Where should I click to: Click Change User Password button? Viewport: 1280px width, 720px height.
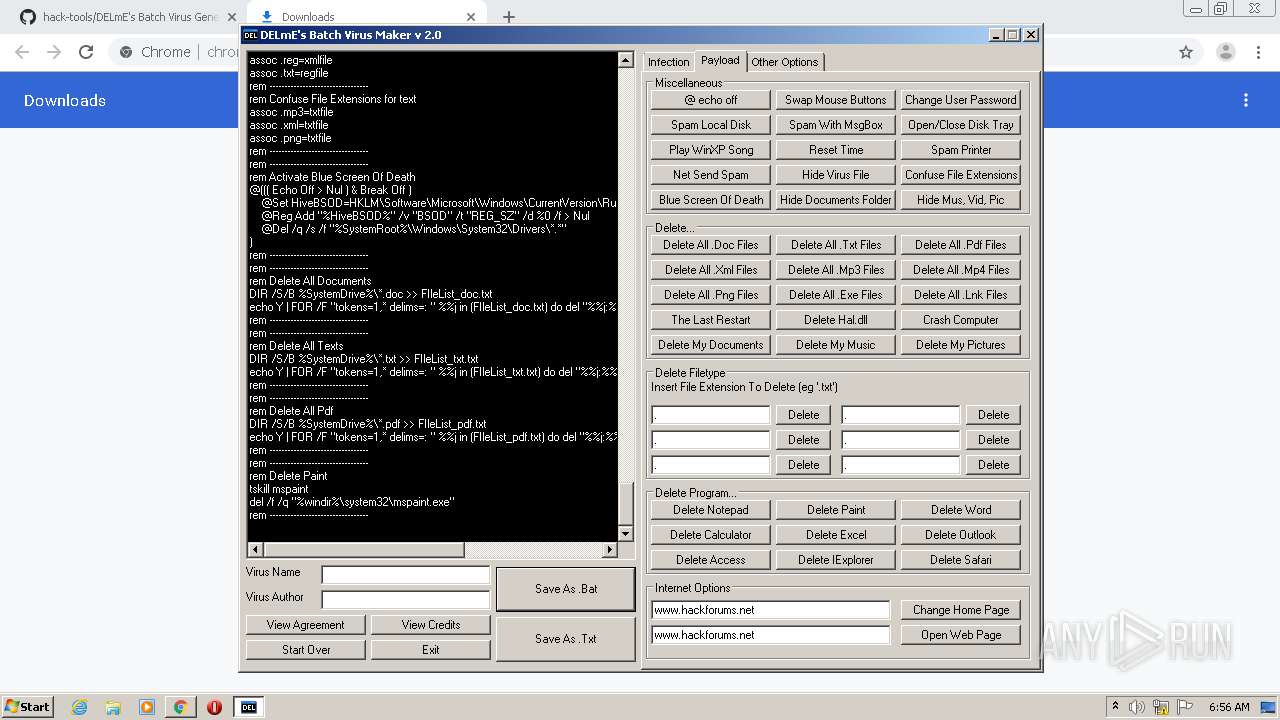[x=961, y=100]
